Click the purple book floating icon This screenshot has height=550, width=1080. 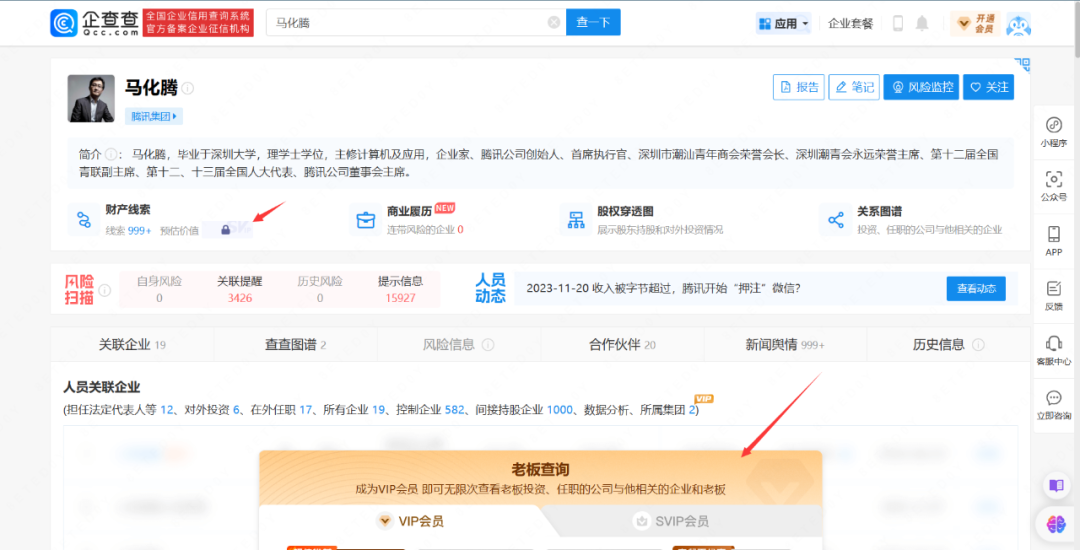coord(1056,485)
